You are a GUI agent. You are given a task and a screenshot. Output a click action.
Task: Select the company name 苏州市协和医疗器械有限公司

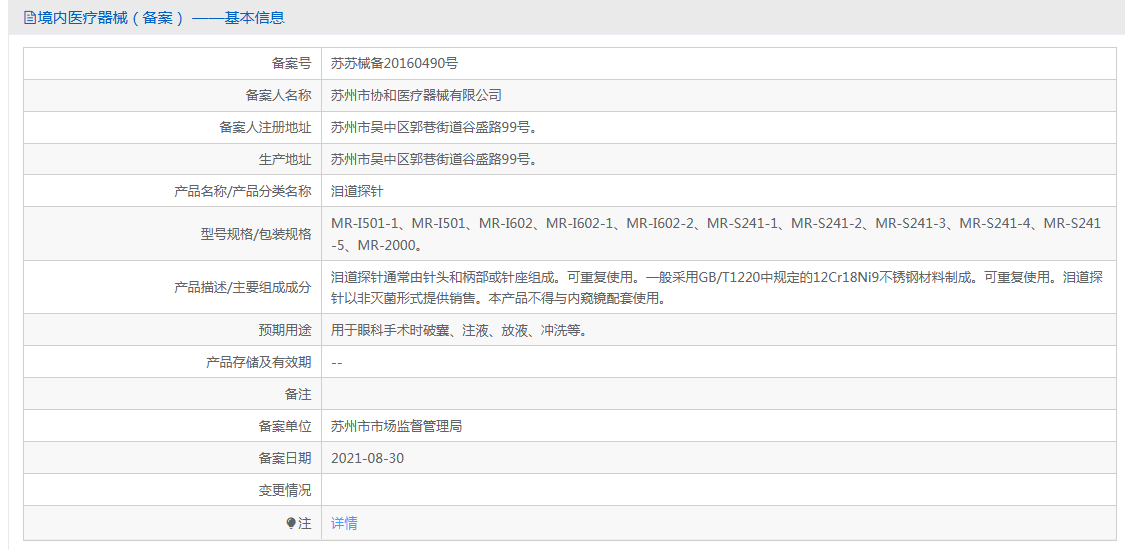tap(416, 95)
